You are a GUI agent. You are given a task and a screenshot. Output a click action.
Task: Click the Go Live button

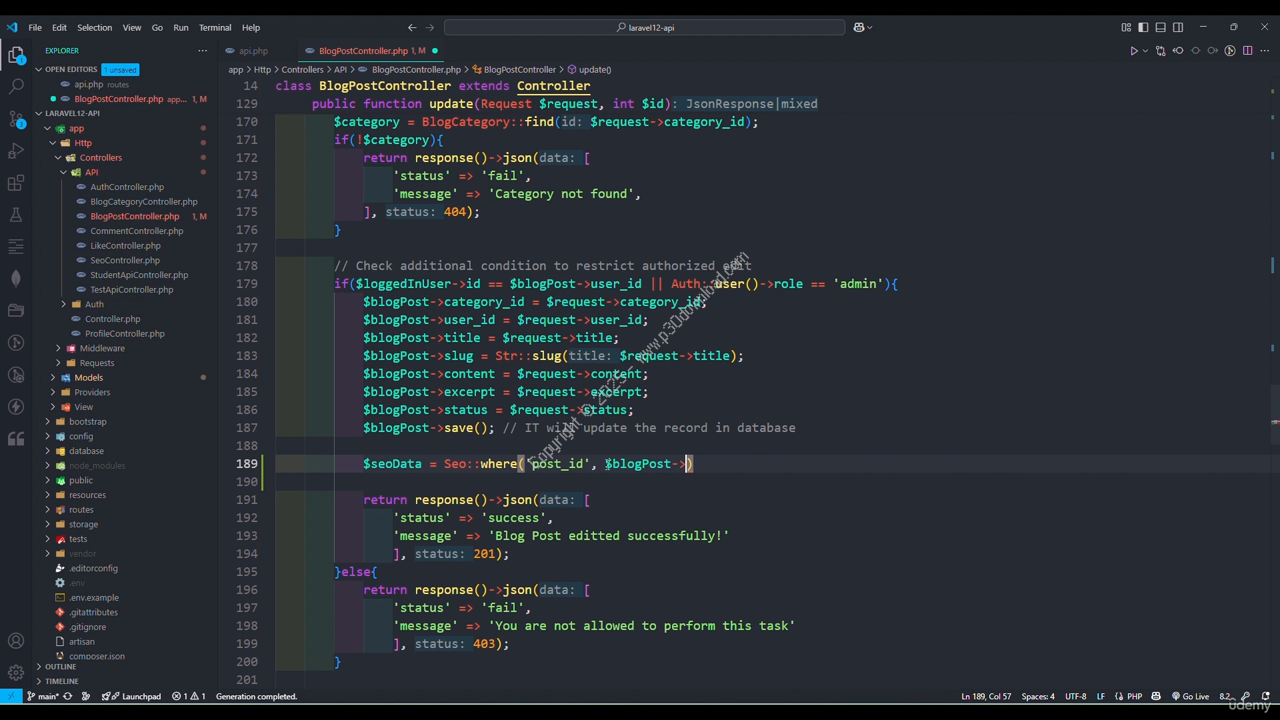1189,696
